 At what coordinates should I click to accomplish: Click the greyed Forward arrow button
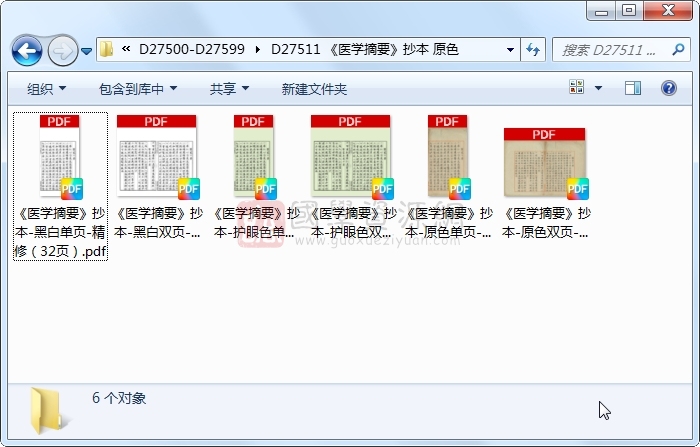[x=62, y=51]
